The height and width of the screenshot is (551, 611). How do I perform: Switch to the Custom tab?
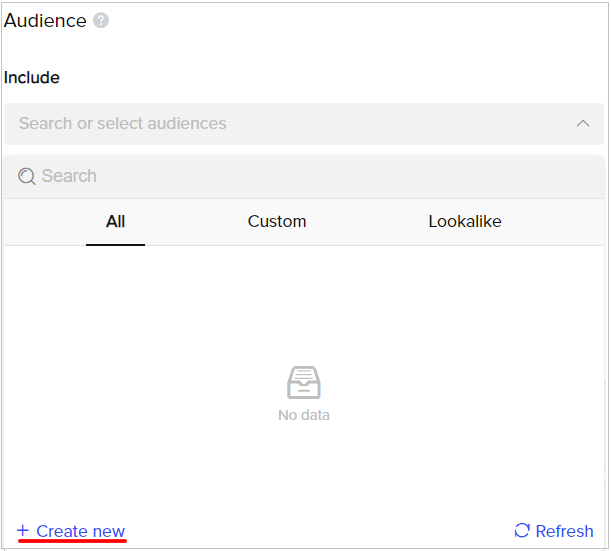pos(277,222)
